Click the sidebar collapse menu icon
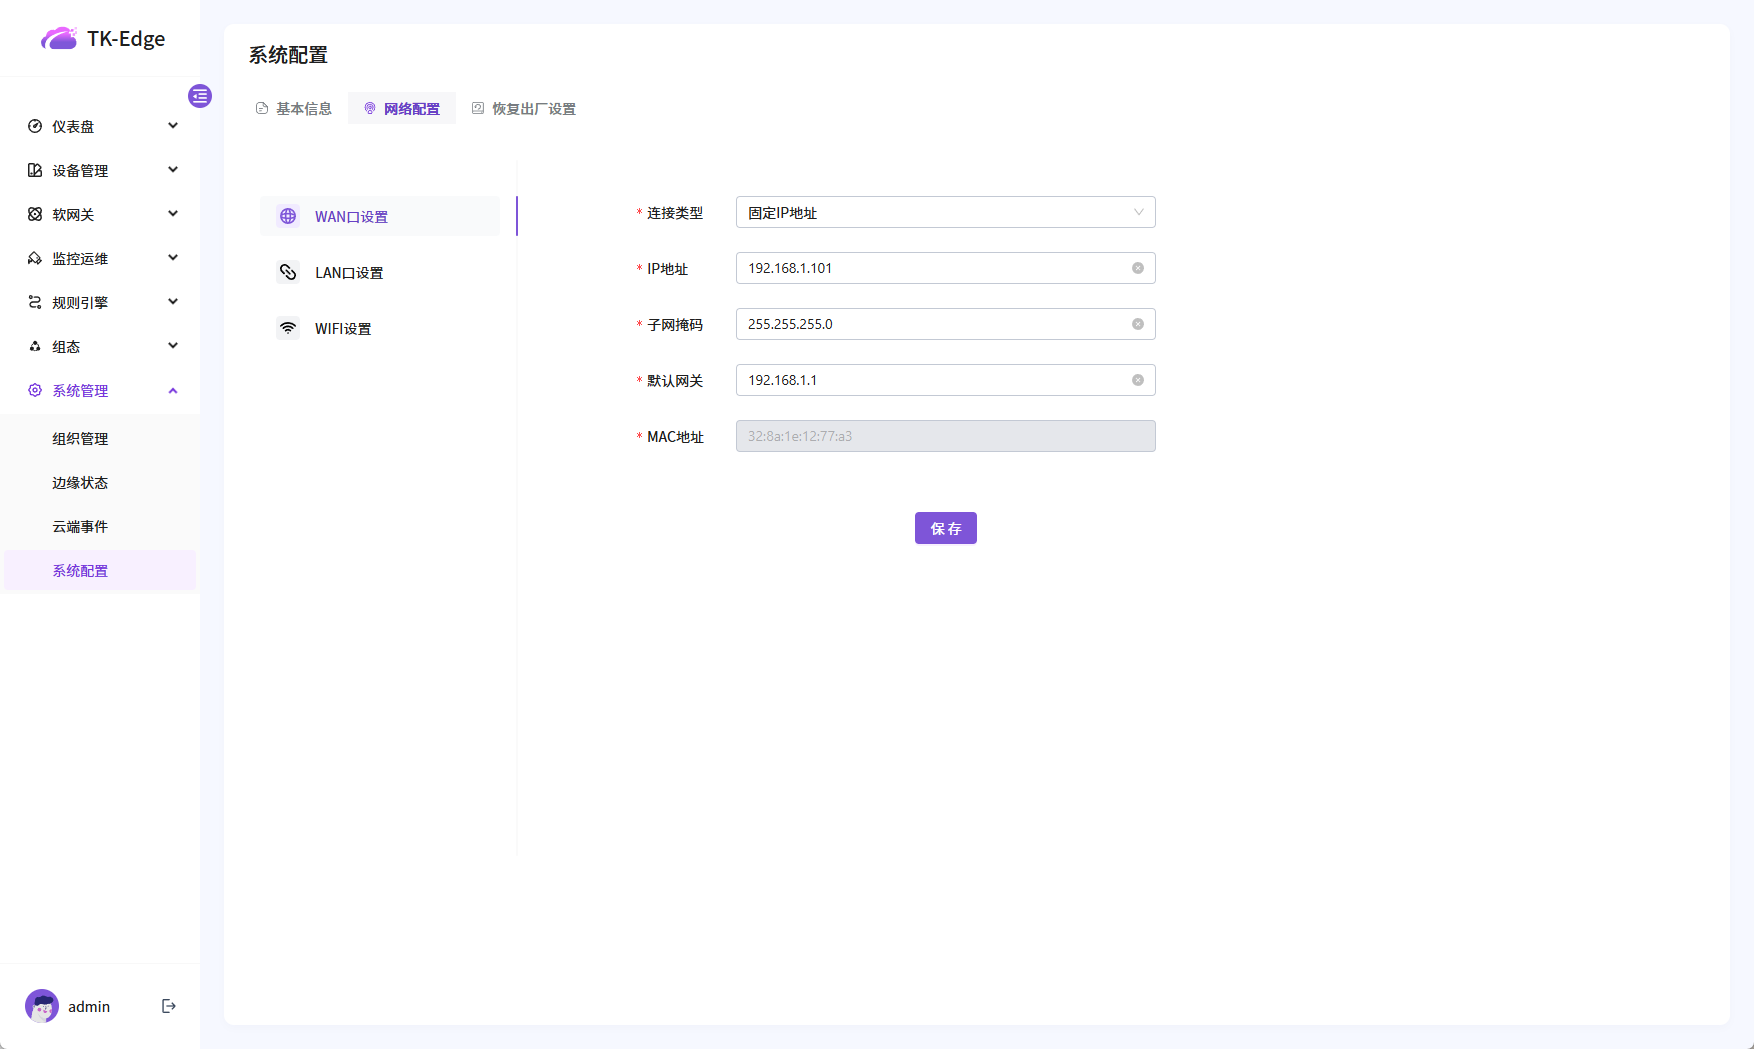 click(200, 96)
